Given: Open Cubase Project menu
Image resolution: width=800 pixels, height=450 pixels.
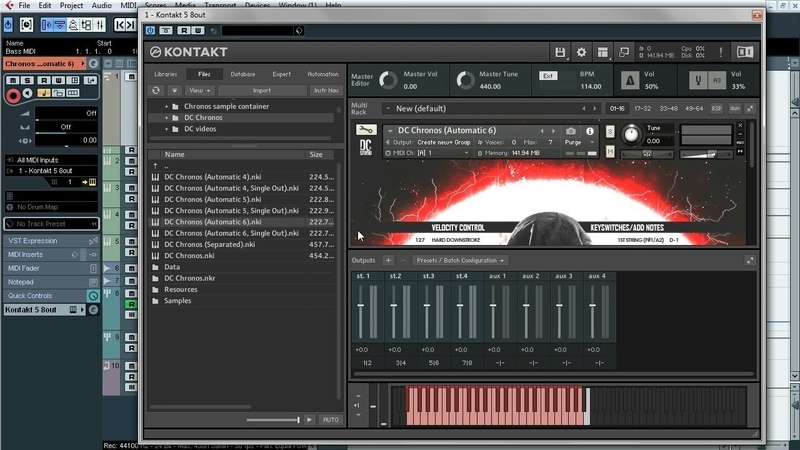Looking at the screenshot, I should (x=71, y=5).
